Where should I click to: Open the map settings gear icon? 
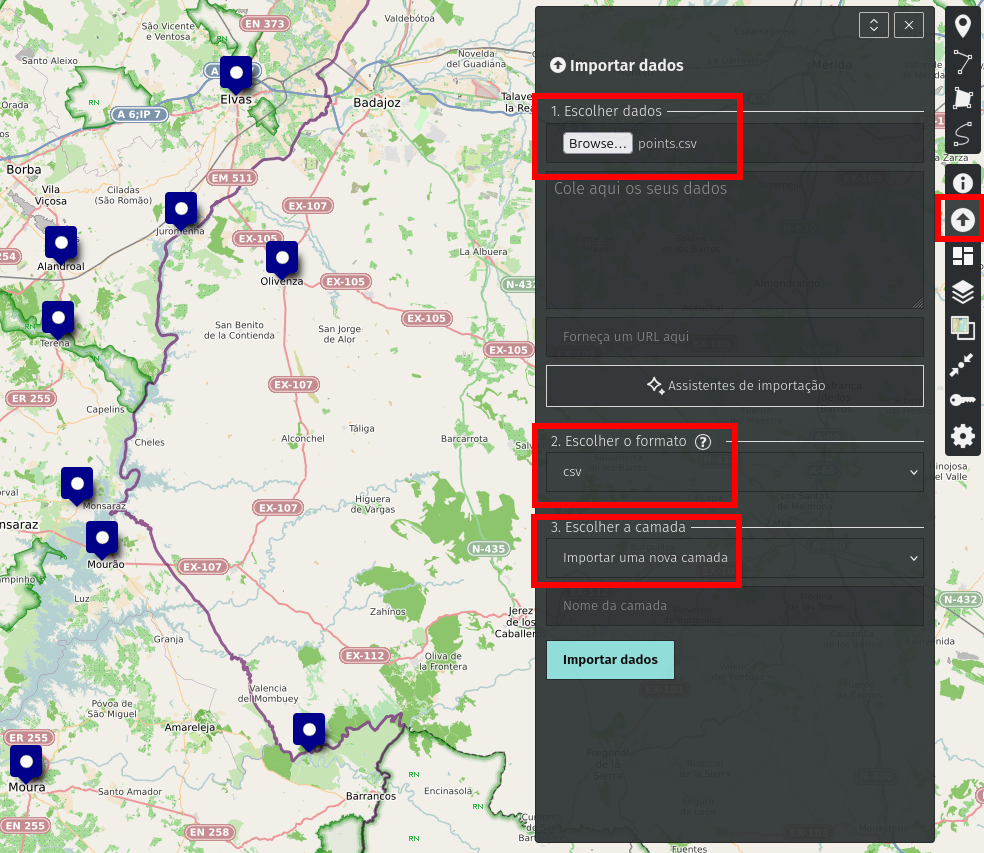(963, 436)
